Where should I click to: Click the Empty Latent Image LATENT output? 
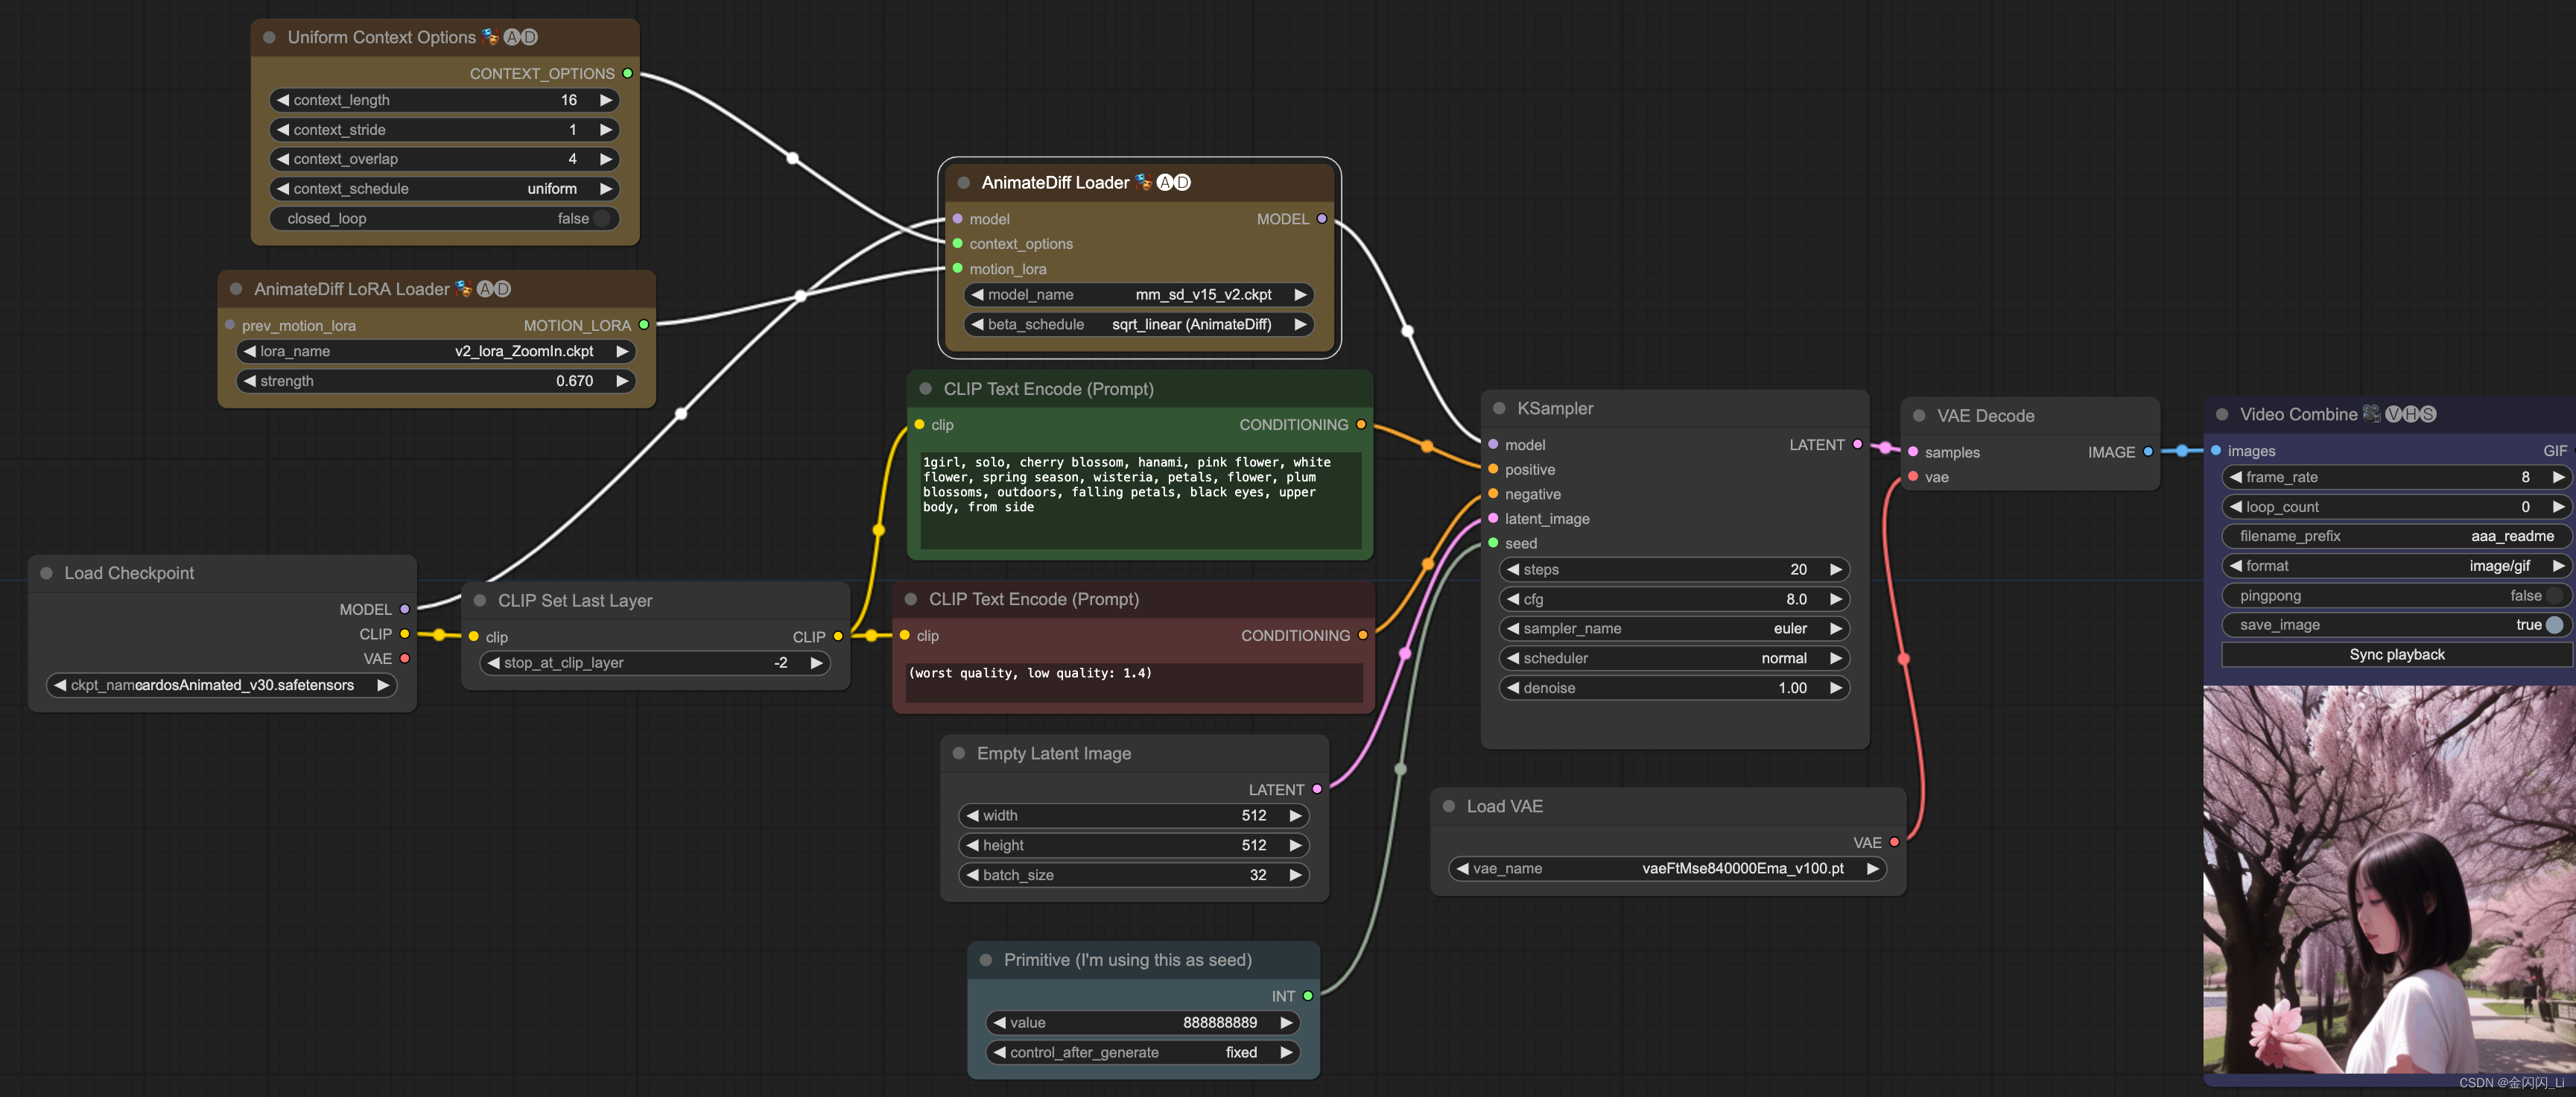(x=1317, y=789)
